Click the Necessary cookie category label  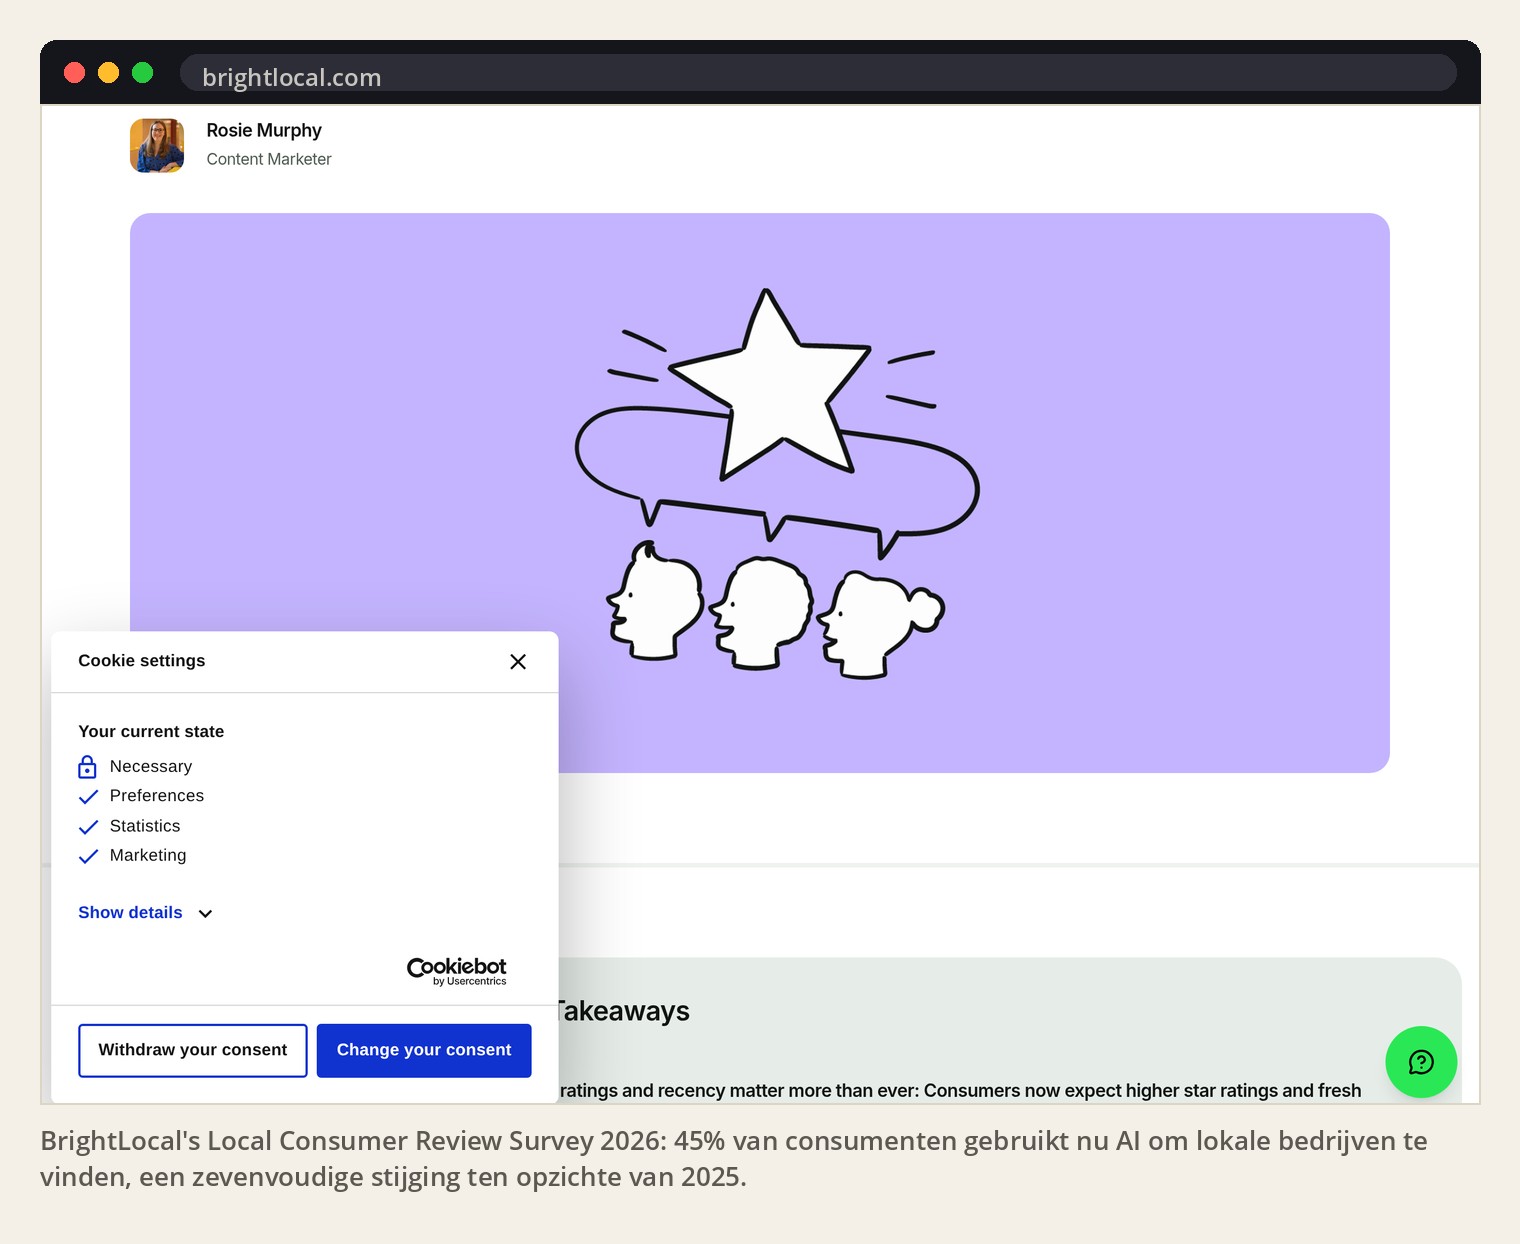click(x=151, y=767)
